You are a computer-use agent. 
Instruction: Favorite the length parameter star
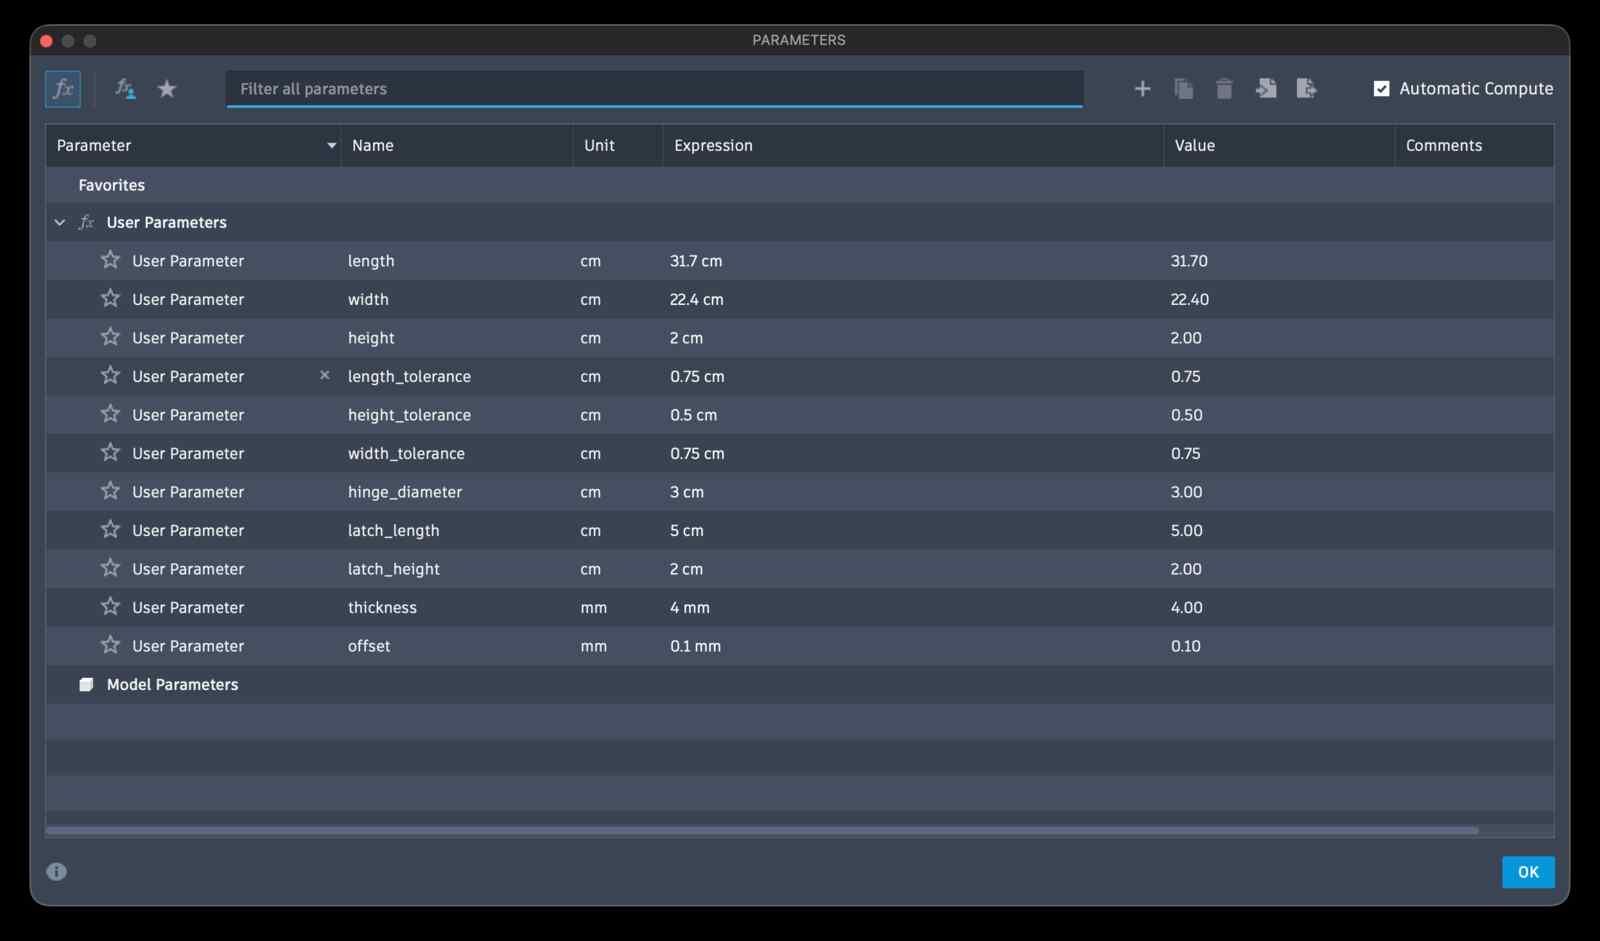(110, 260)
